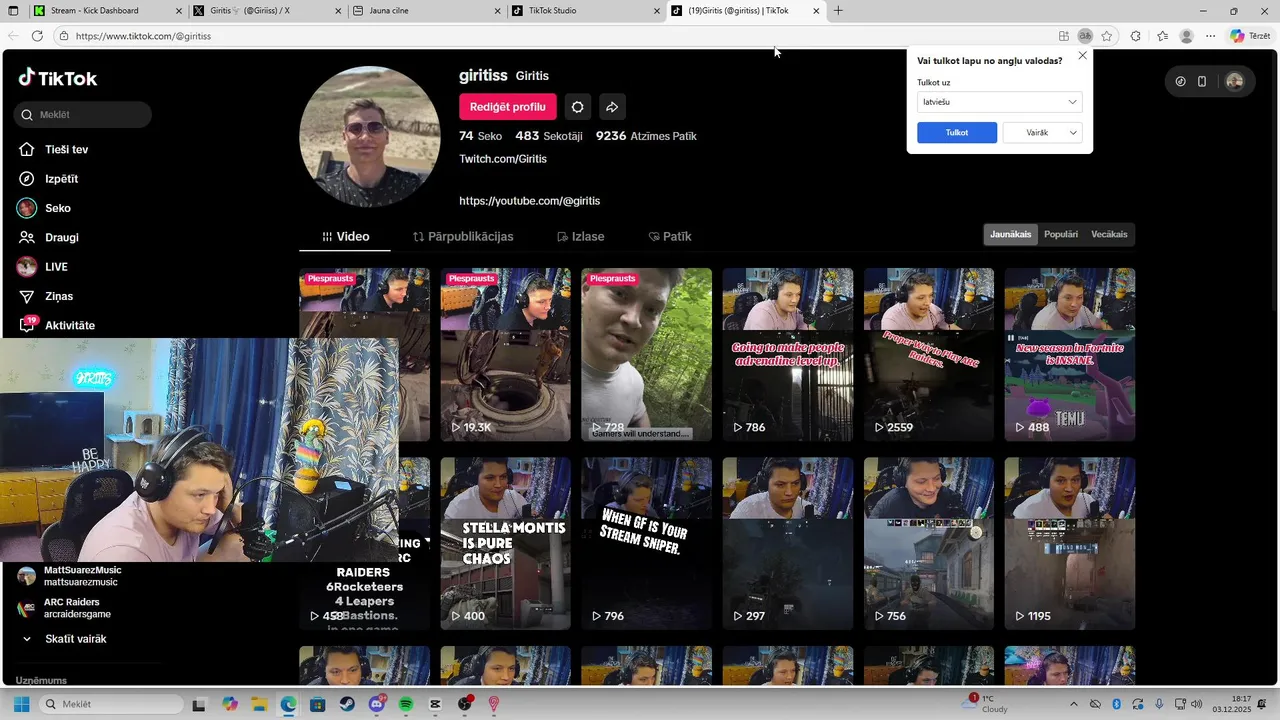
Task: Open video with 1195 views
Action: (x=1070, y=544)
